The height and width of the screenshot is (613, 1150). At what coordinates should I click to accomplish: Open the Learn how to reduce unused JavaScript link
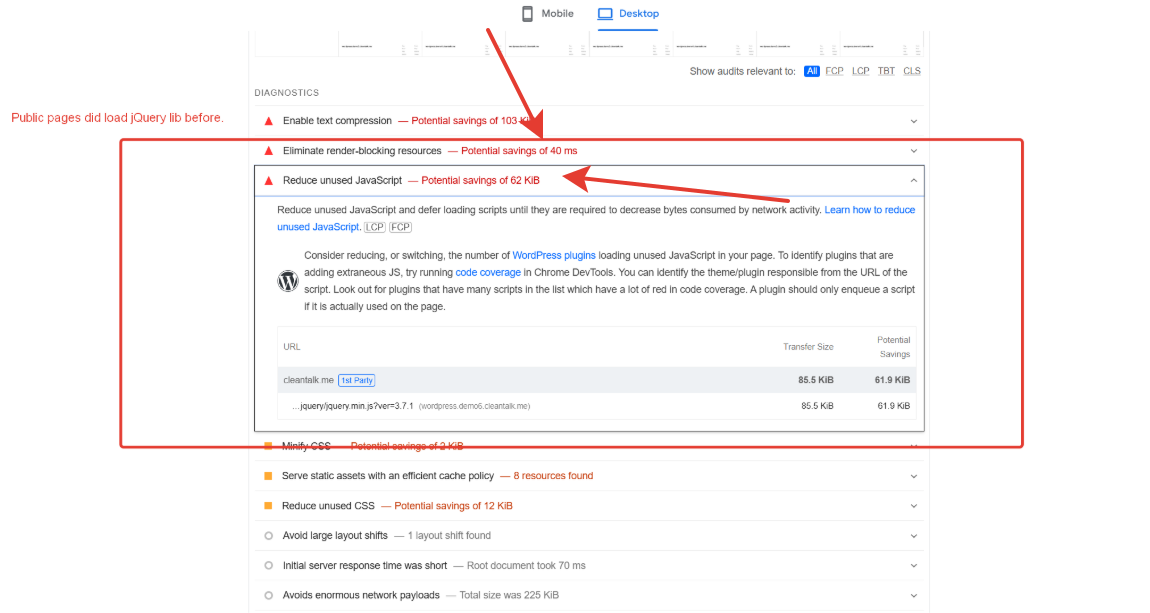(x=869, y=209)
